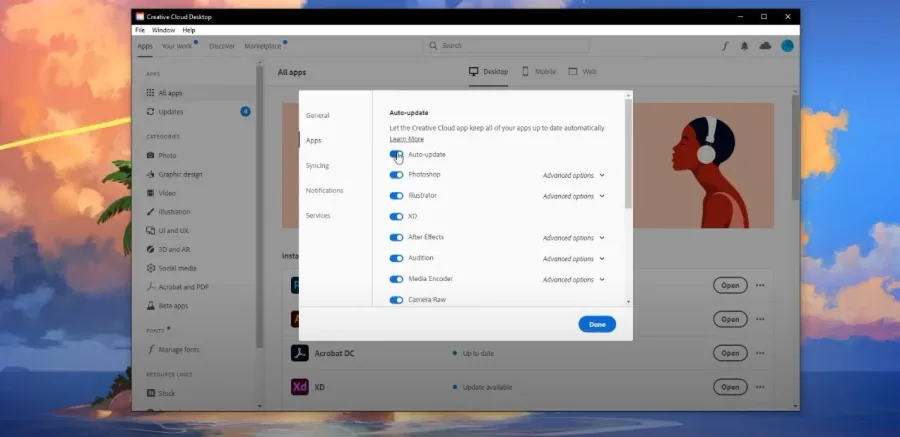Toggle Photoshop auto-update switch
The image size is (900, 437).
pyautogui.click(x=396, y=175)
